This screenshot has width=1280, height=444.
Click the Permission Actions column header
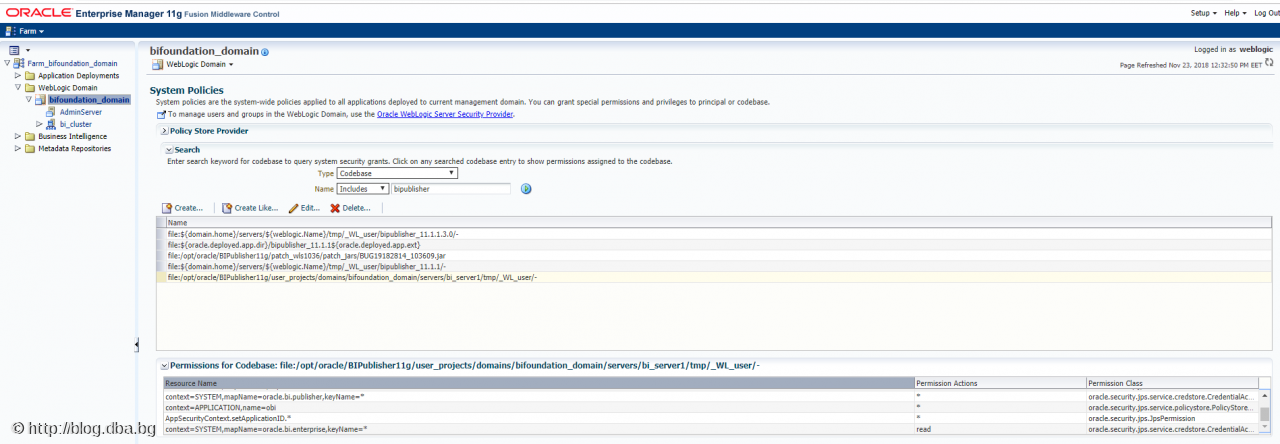tap(1000, 383)
